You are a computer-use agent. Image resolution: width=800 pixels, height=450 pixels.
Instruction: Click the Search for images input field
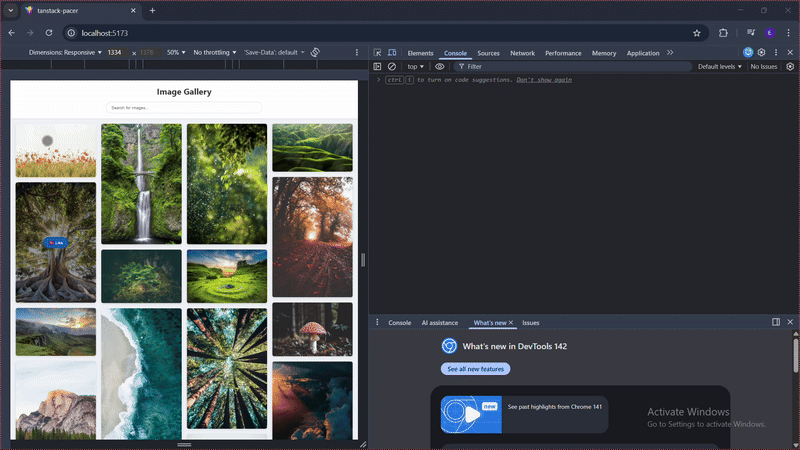click(x=184, y=107)
